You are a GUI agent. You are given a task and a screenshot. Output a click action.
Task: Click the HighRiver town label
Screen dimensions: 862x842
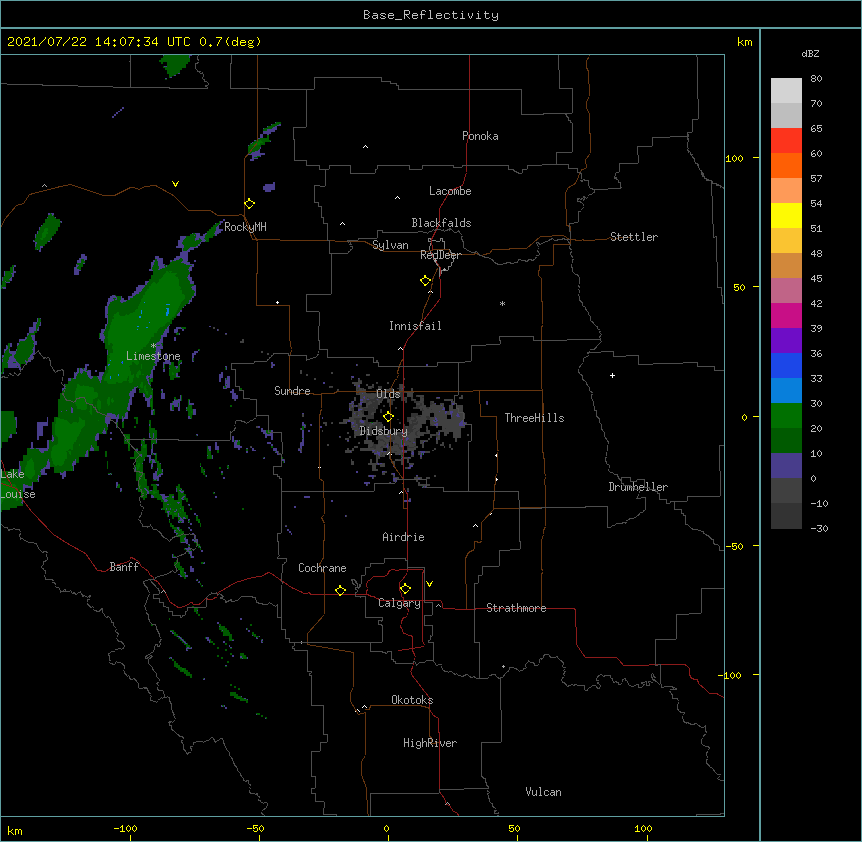point(430,743)
